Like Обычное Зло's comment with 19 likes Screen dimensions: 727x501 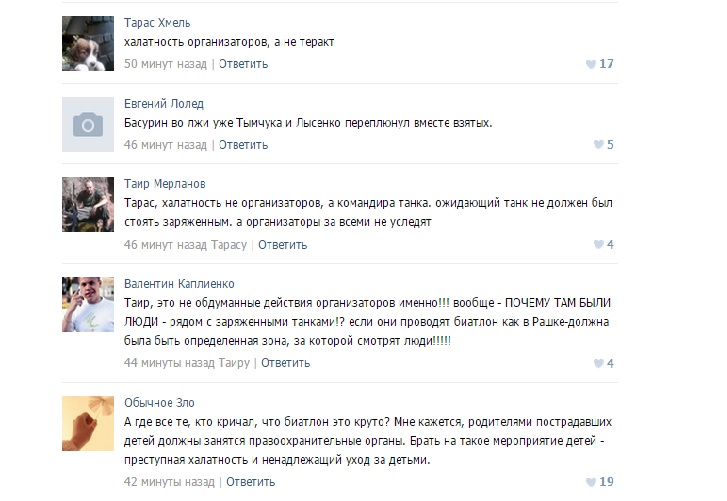pos(589,482)
